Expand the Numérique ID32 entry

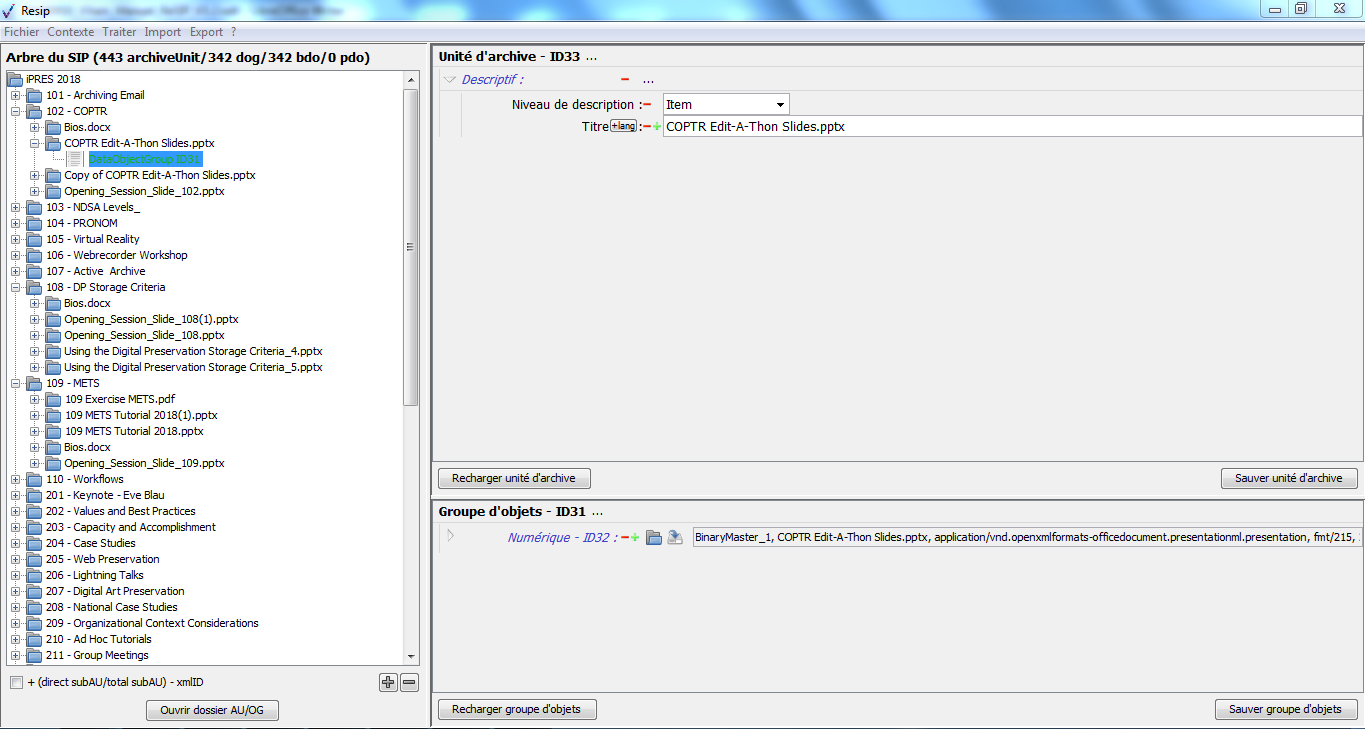450,536
